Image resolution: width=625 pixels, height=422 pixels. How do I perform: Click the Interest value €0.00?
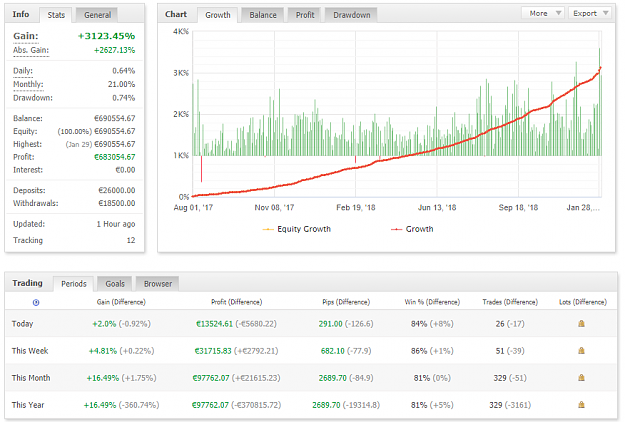[x=125, y=170]
